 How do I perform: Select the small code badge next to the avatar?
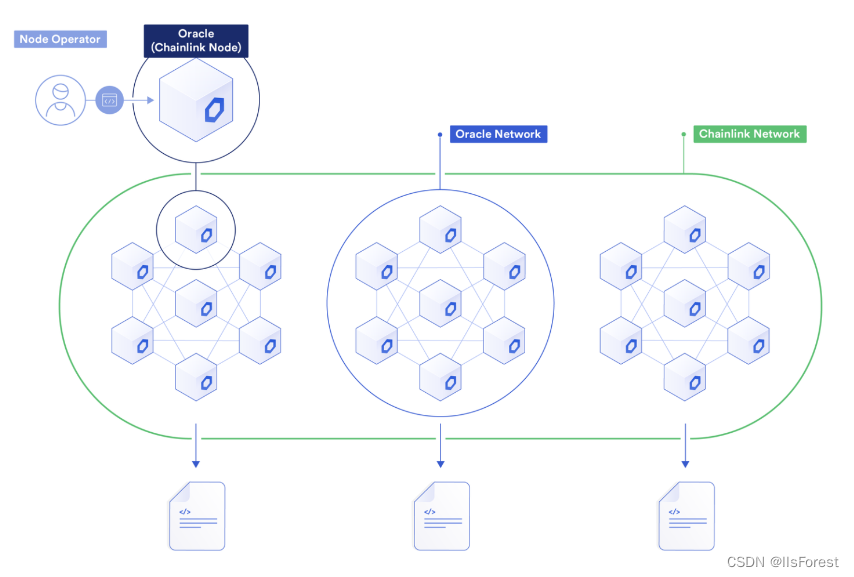click(x=108, y=100)
